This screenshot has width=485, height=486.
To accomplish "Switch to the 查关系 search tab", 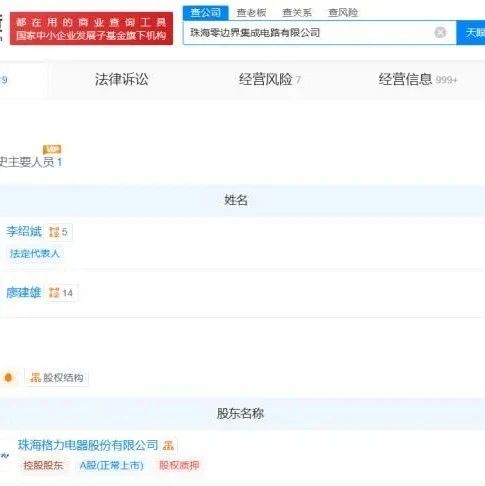I will pyautogui.click(x=297, y=13).
